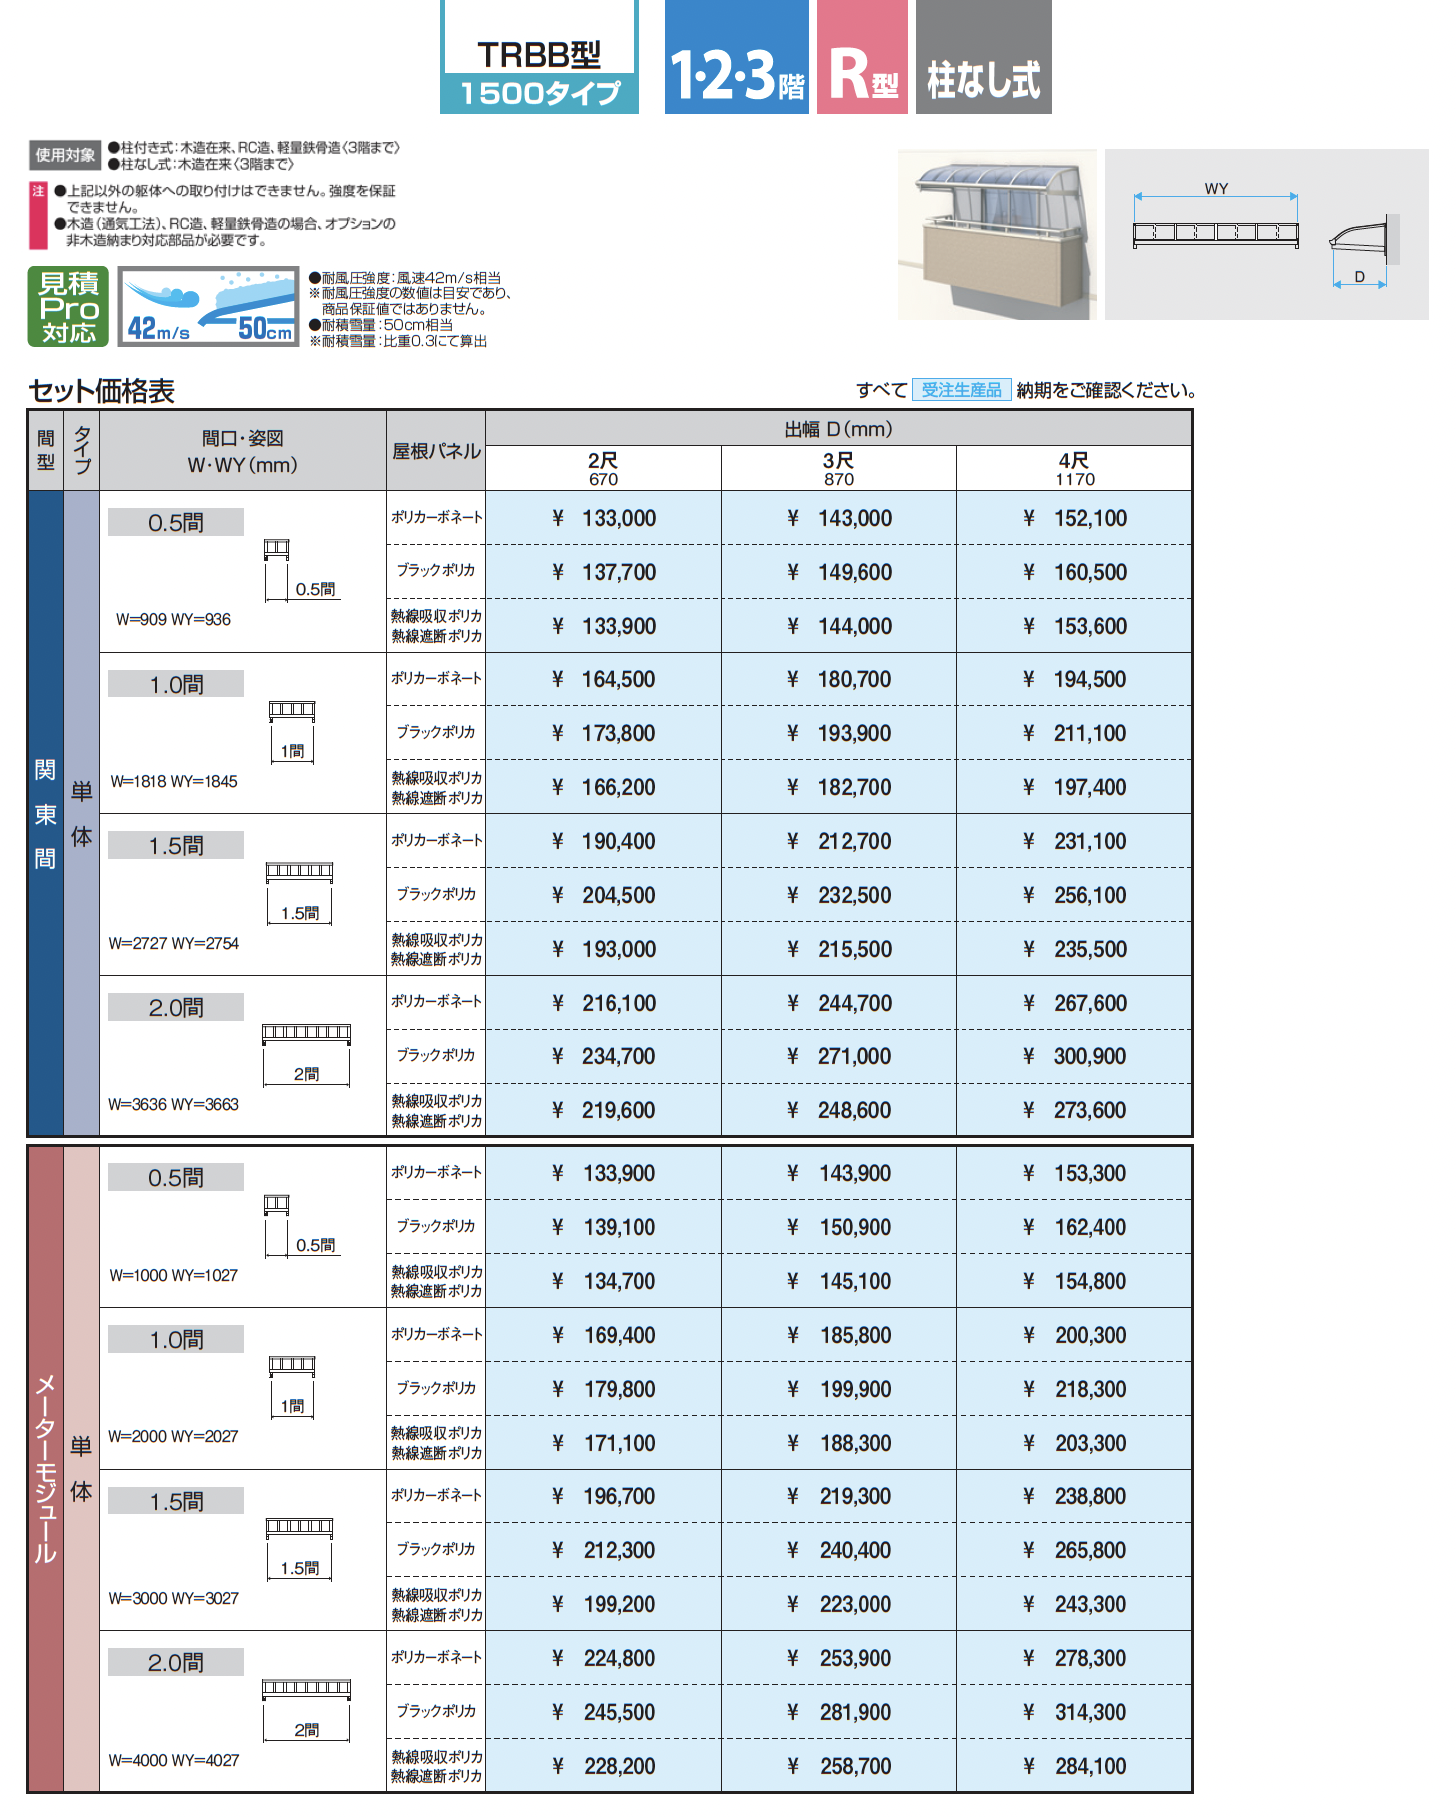Click W=909 WY=936 dimension text

173,620
